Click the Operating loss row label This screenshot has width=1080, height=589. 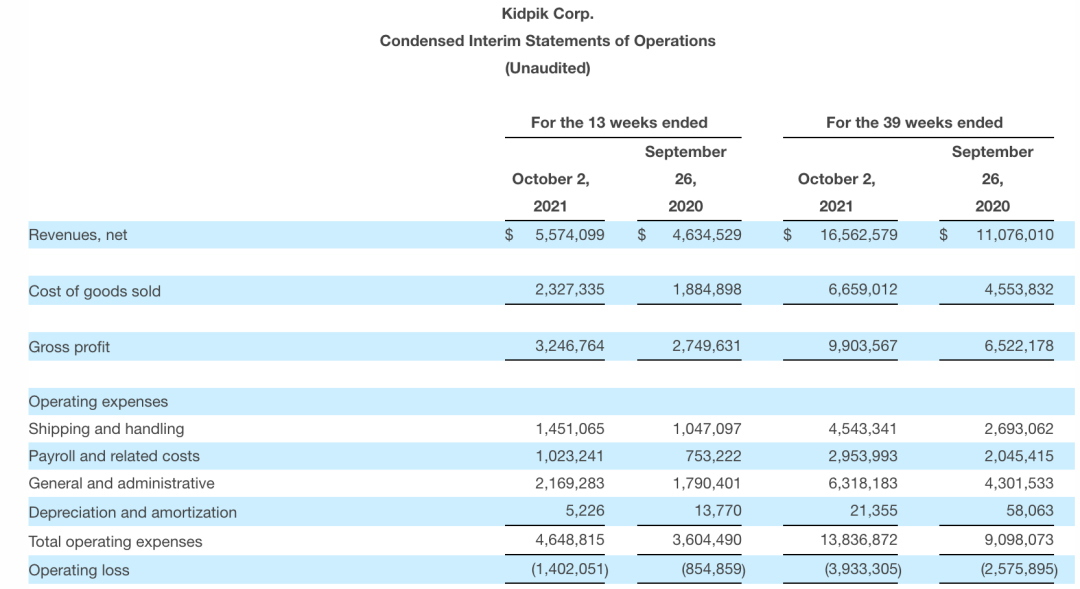click(79, 570)
